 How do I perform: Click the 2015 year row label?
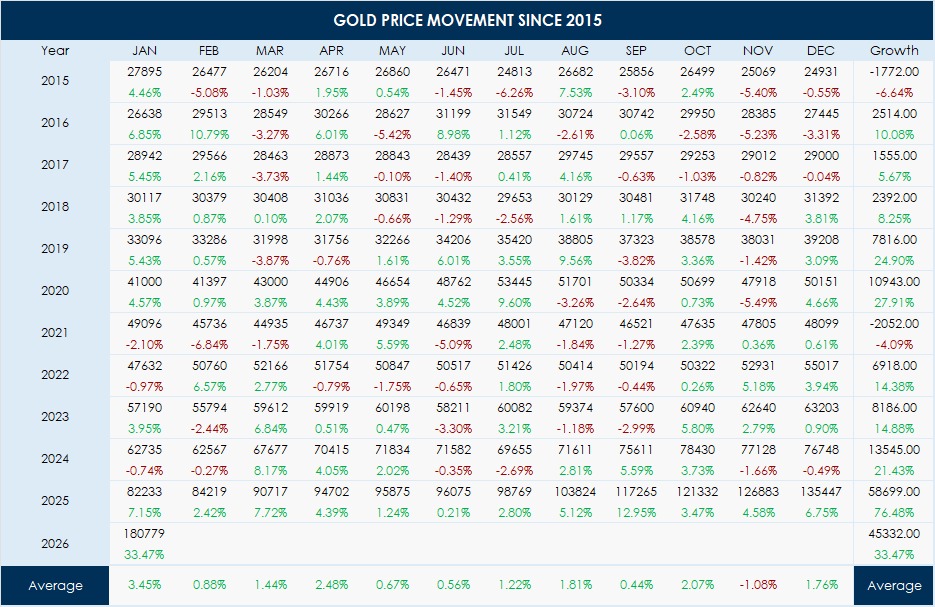coord(55,80)
